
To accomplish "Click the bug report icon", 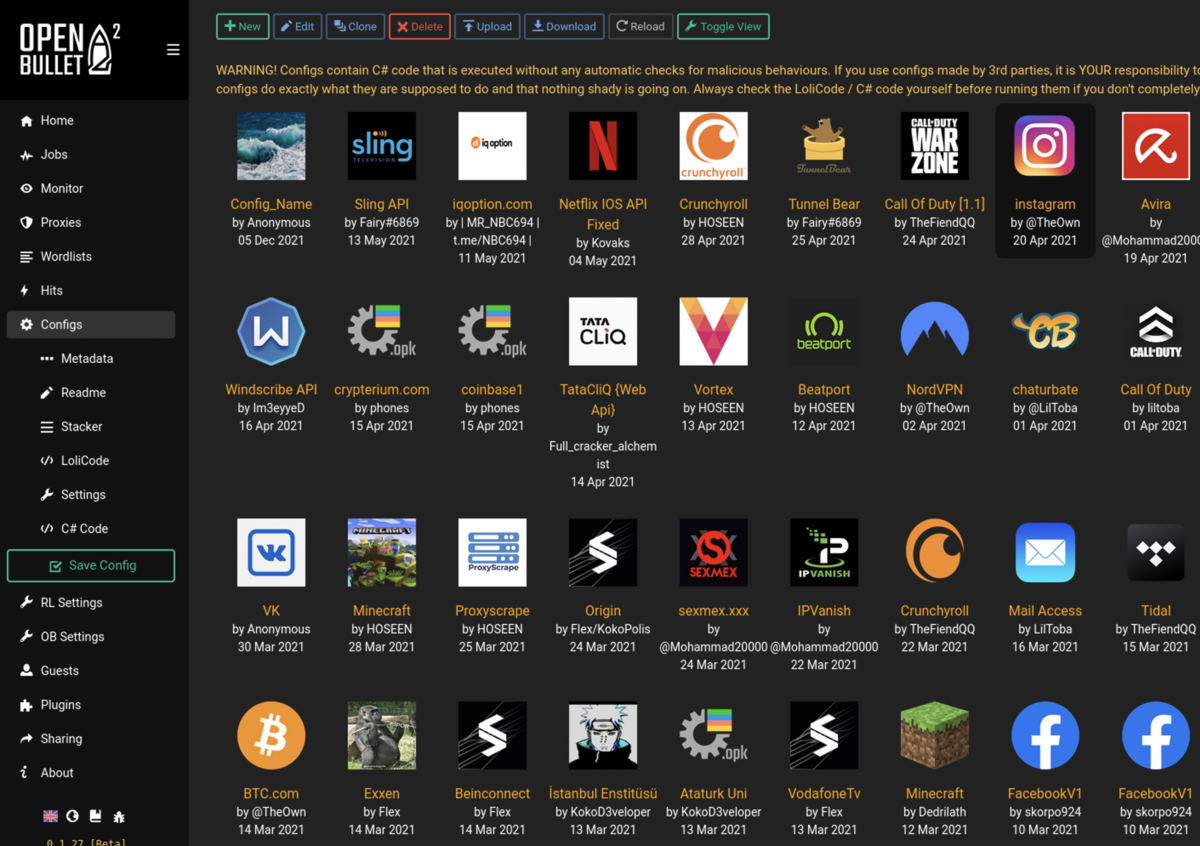I will (x=119, y=816).
